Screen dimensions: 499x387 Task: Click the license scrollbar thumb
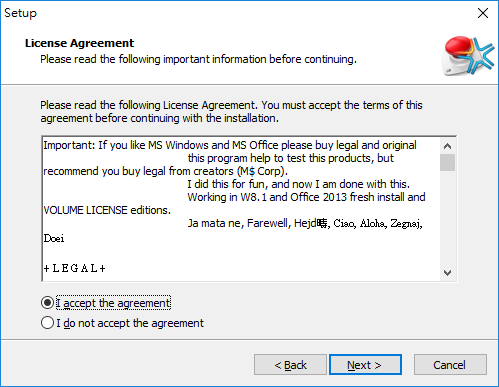(x=447, y=162)
